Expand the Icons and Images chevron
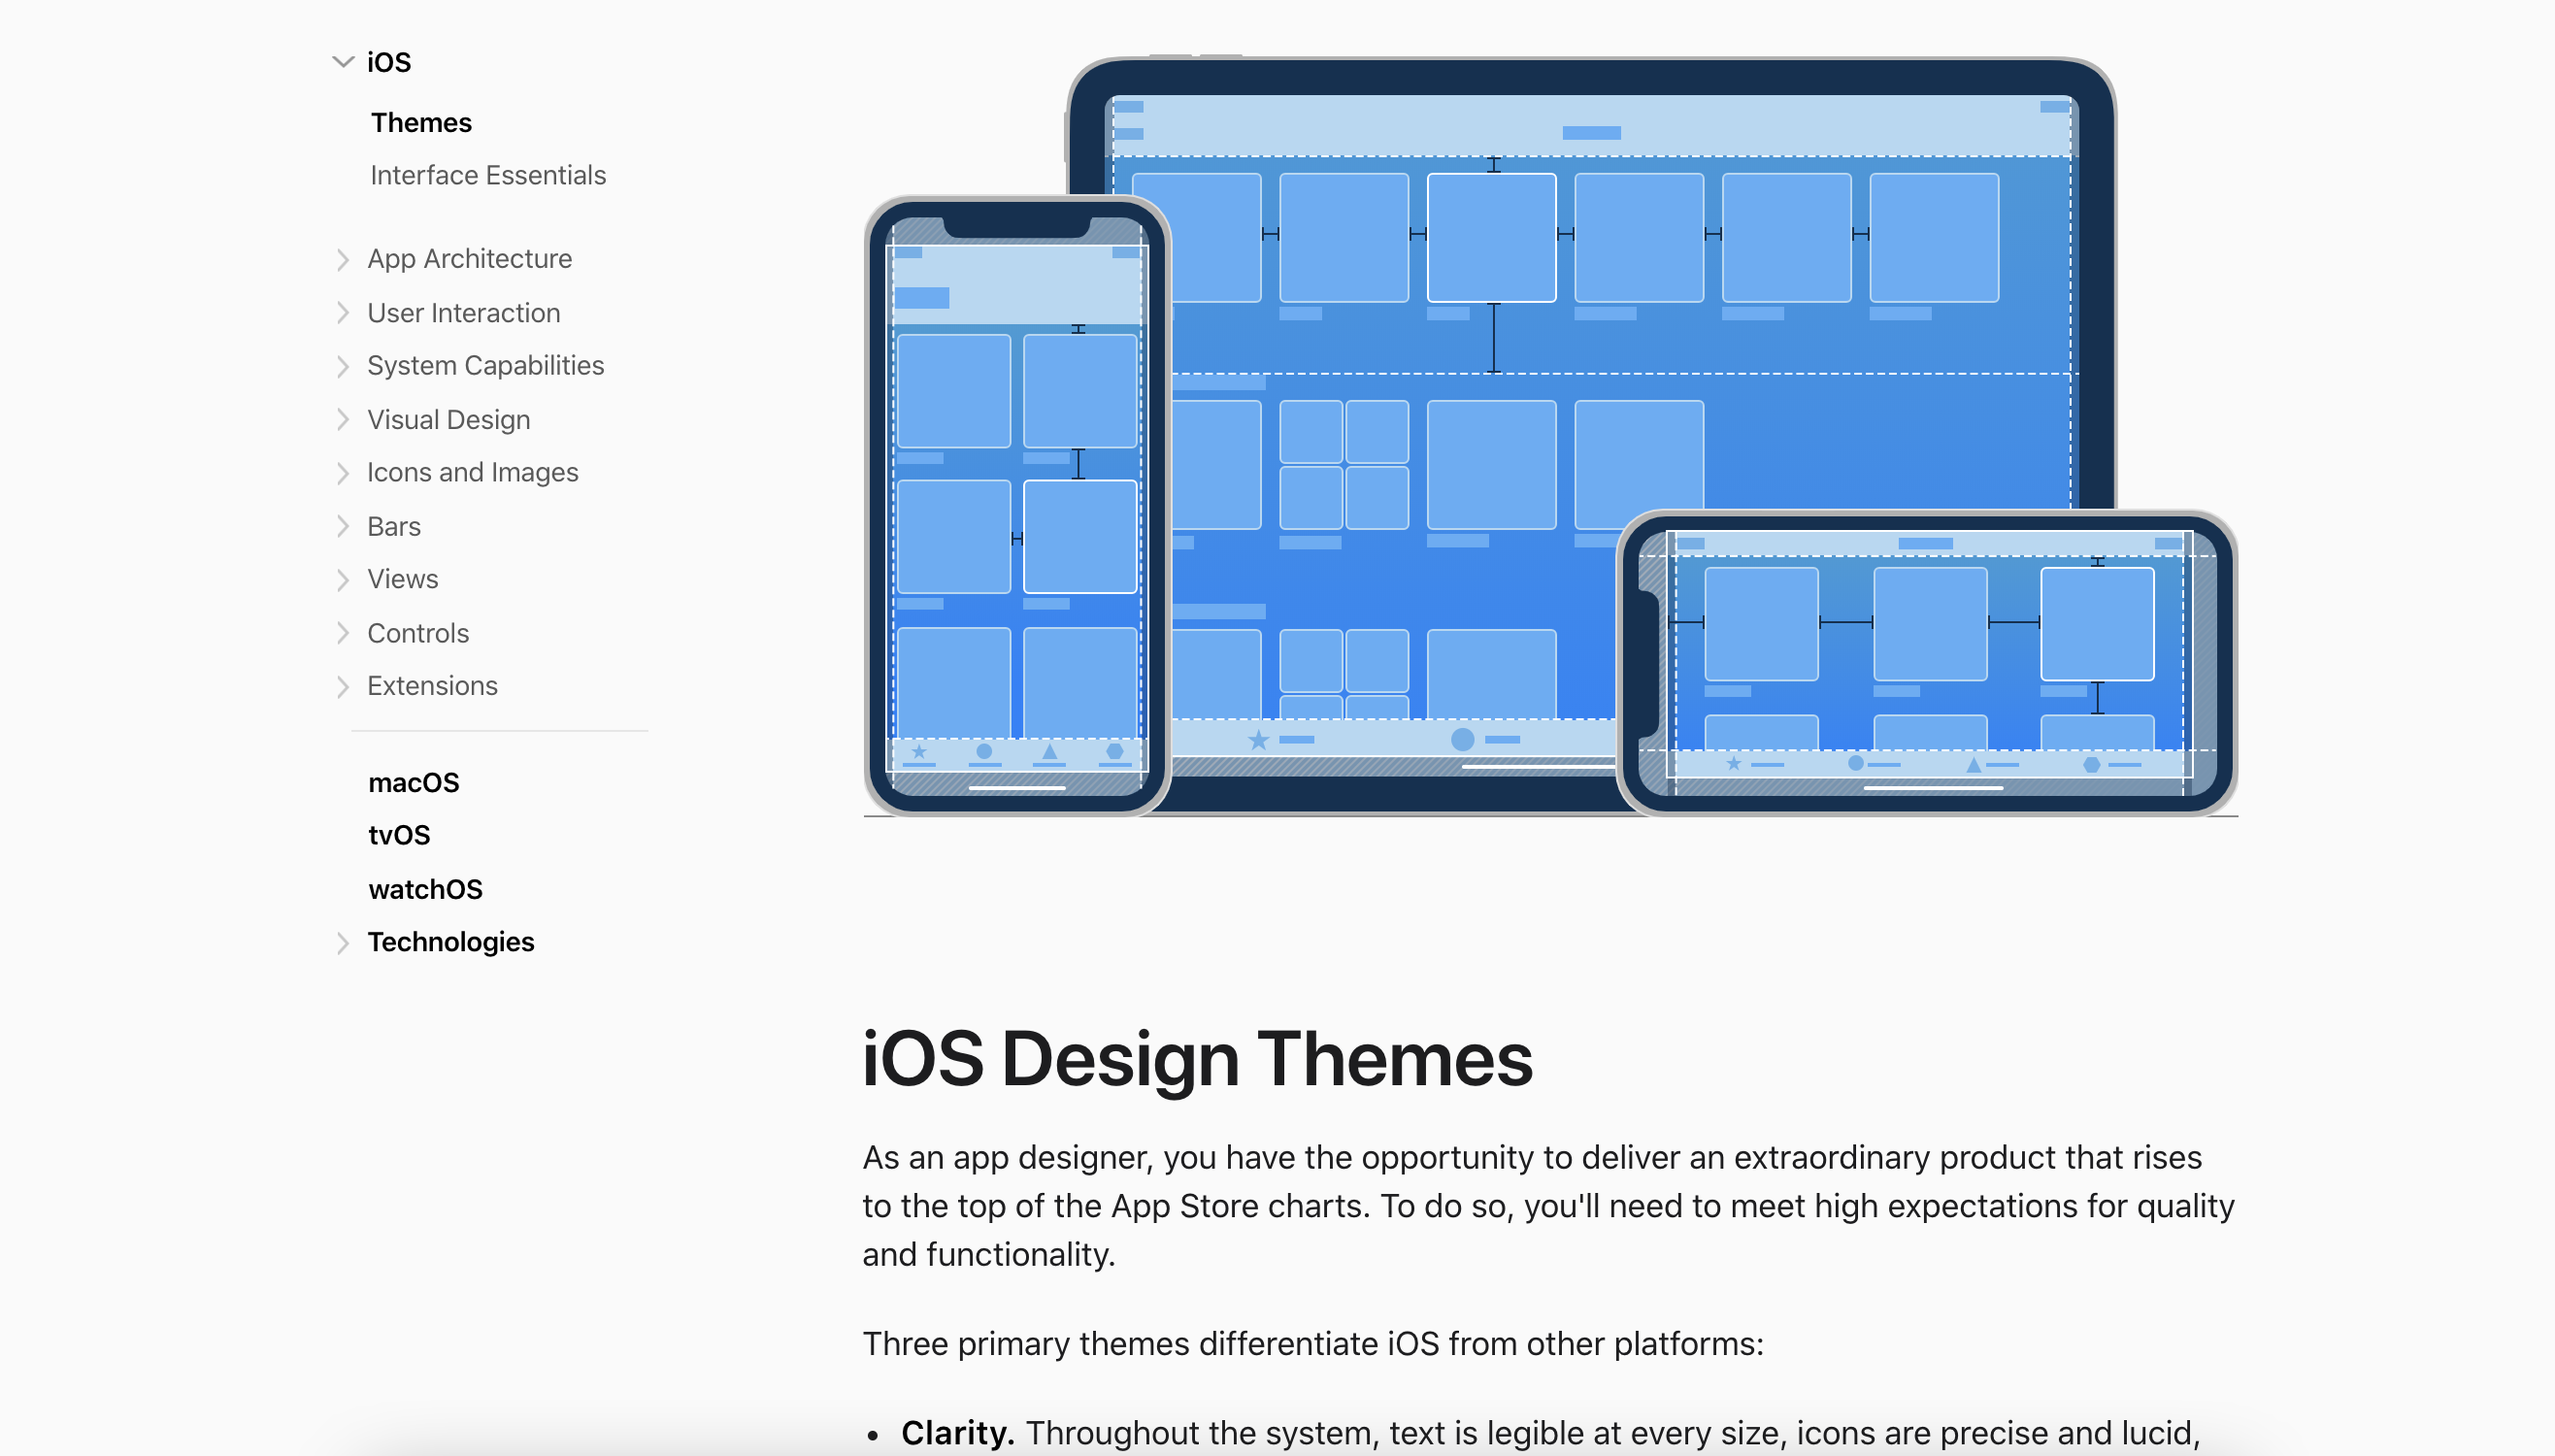 tap(342, 473)
